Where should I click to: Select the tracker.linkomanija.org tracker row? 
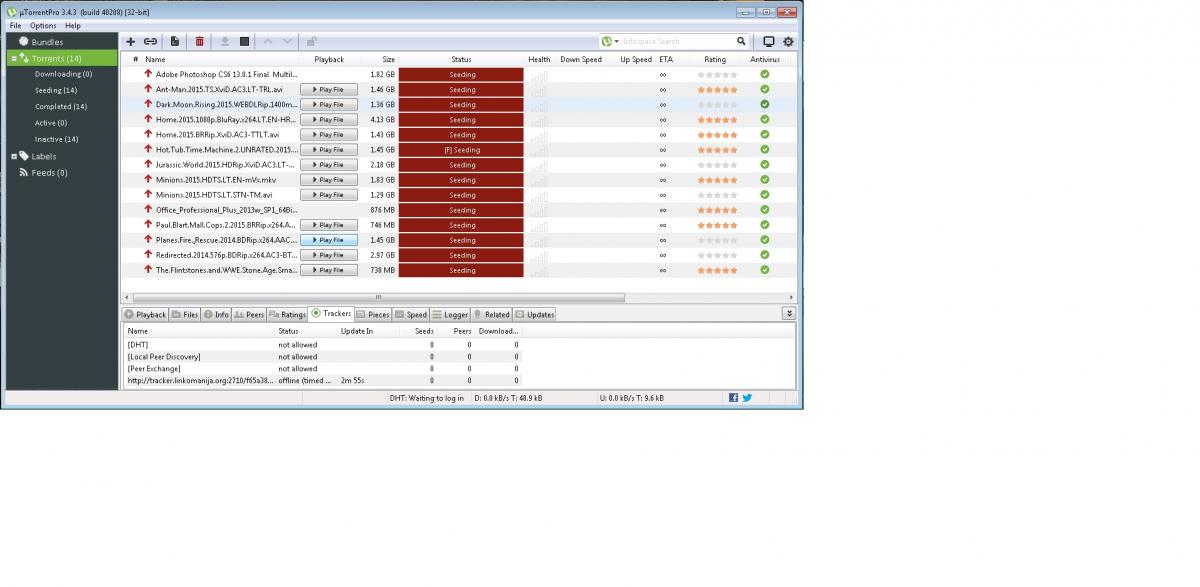(323, 380)
